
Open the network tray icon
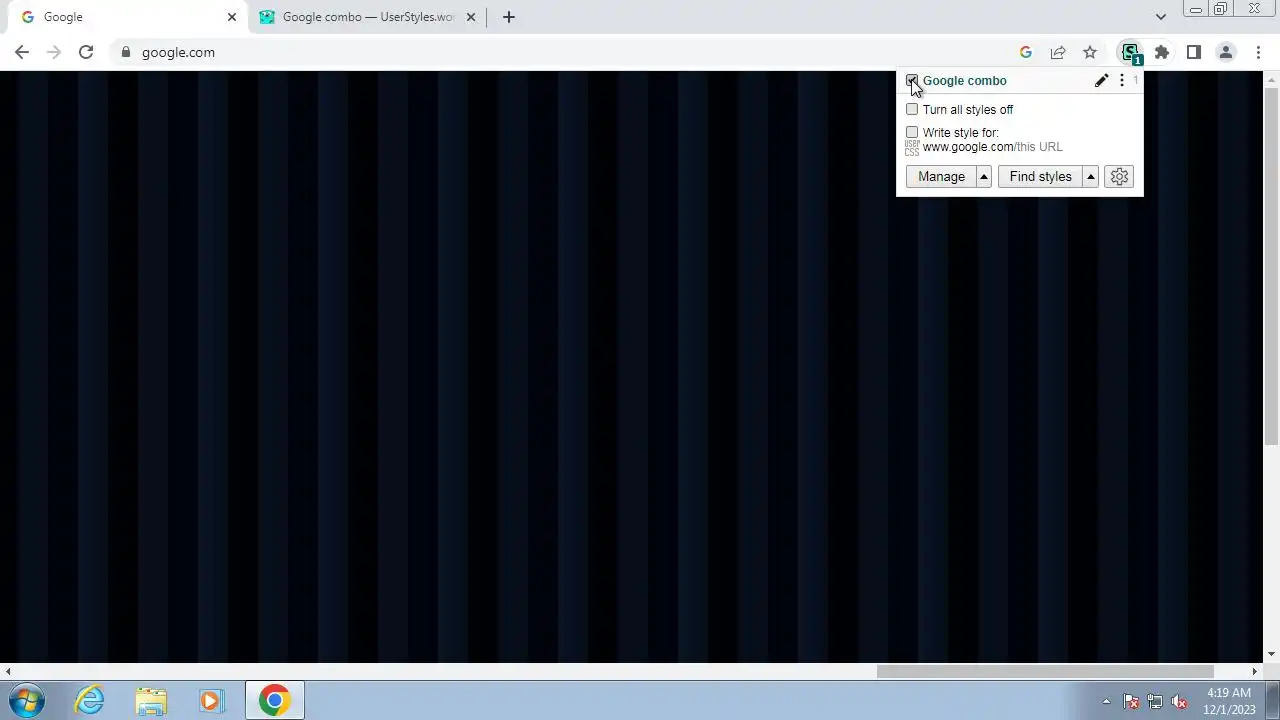coord(1155,702)
